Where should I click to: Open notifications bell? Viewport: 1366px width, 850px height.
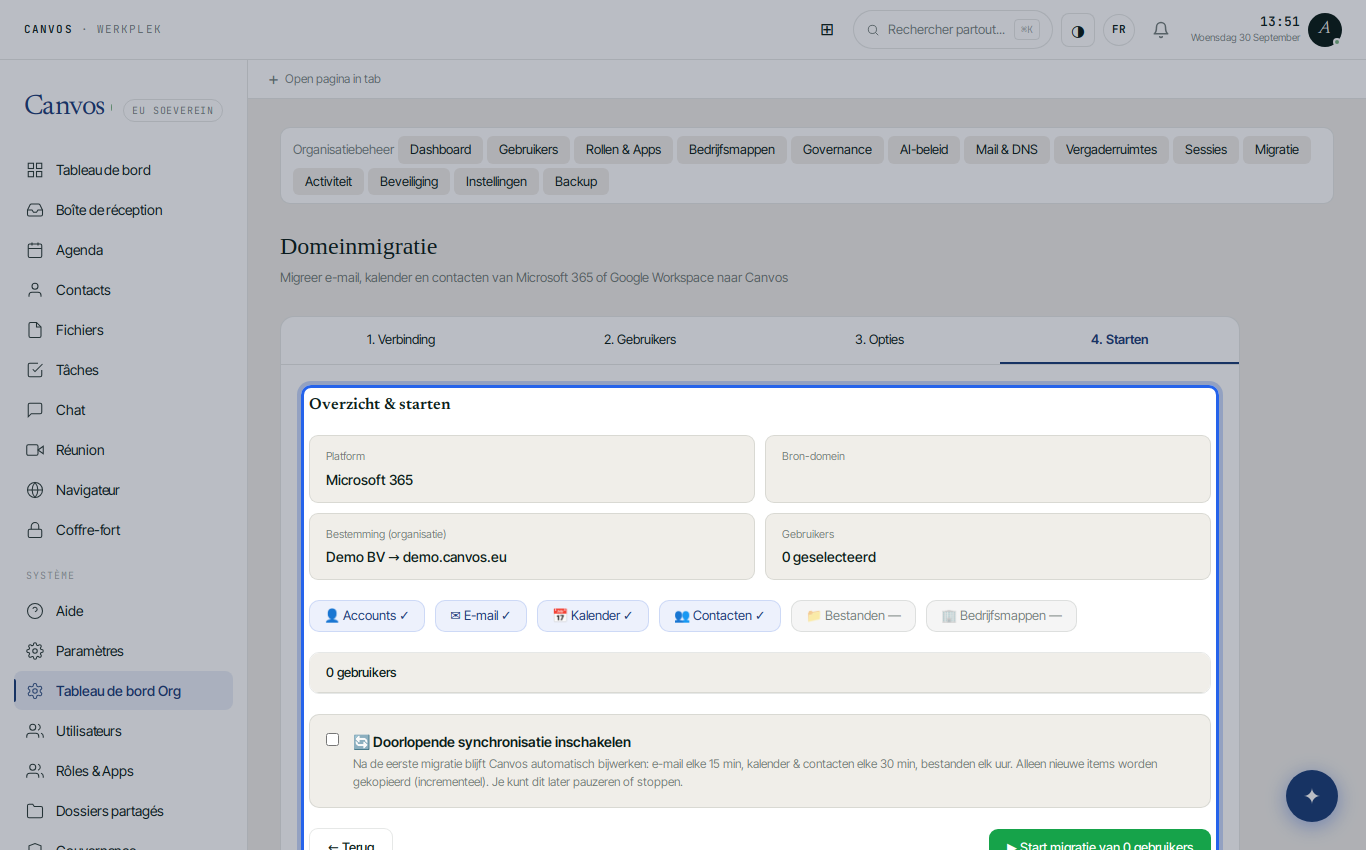tap(1161, 30)
